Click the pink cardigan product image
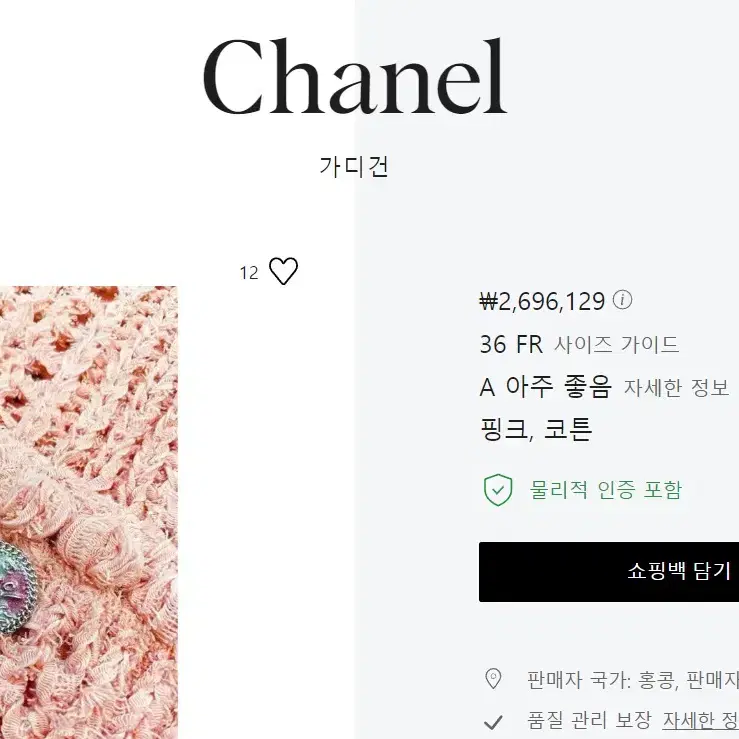 pyautogui.click(x=89, y=512)
